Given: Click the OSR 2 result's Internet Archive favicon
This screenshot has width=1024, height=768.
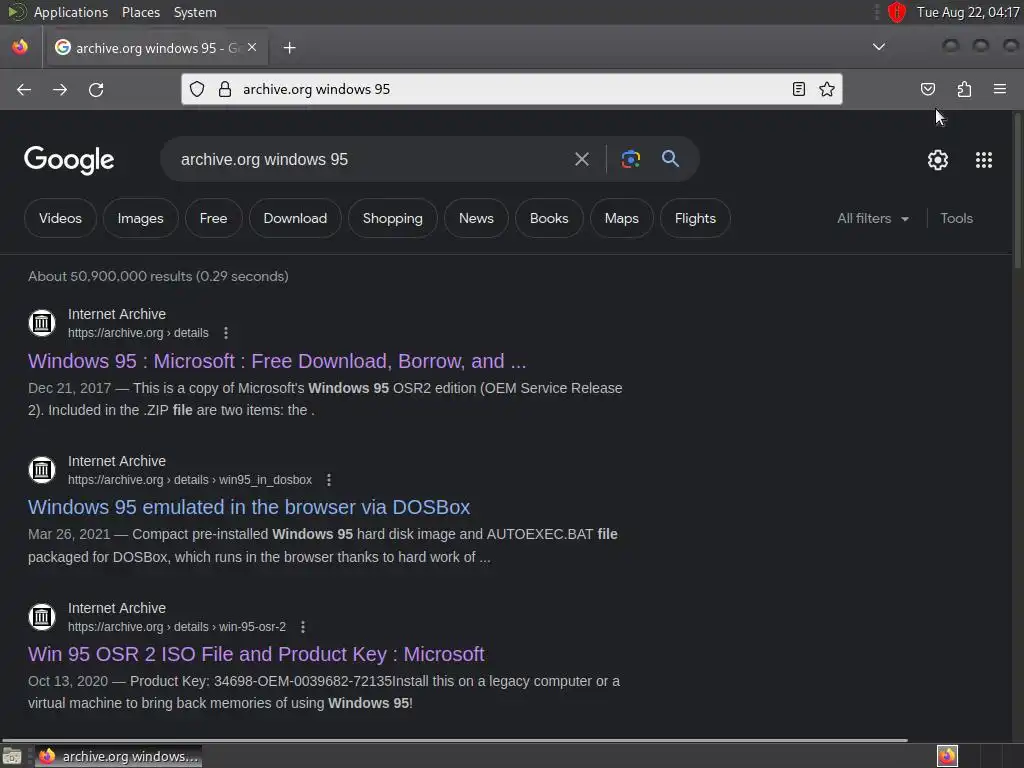Looking at the screenshot, I should pyautogui.click(x=42, y=616).
